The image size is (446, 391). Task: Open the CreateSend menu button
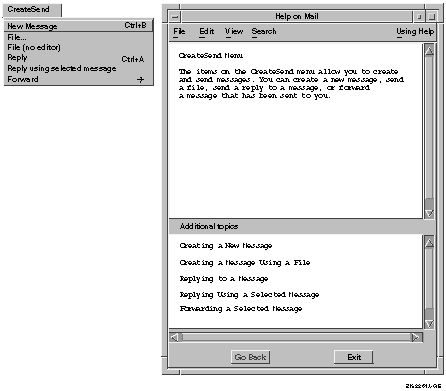point(32,10)
